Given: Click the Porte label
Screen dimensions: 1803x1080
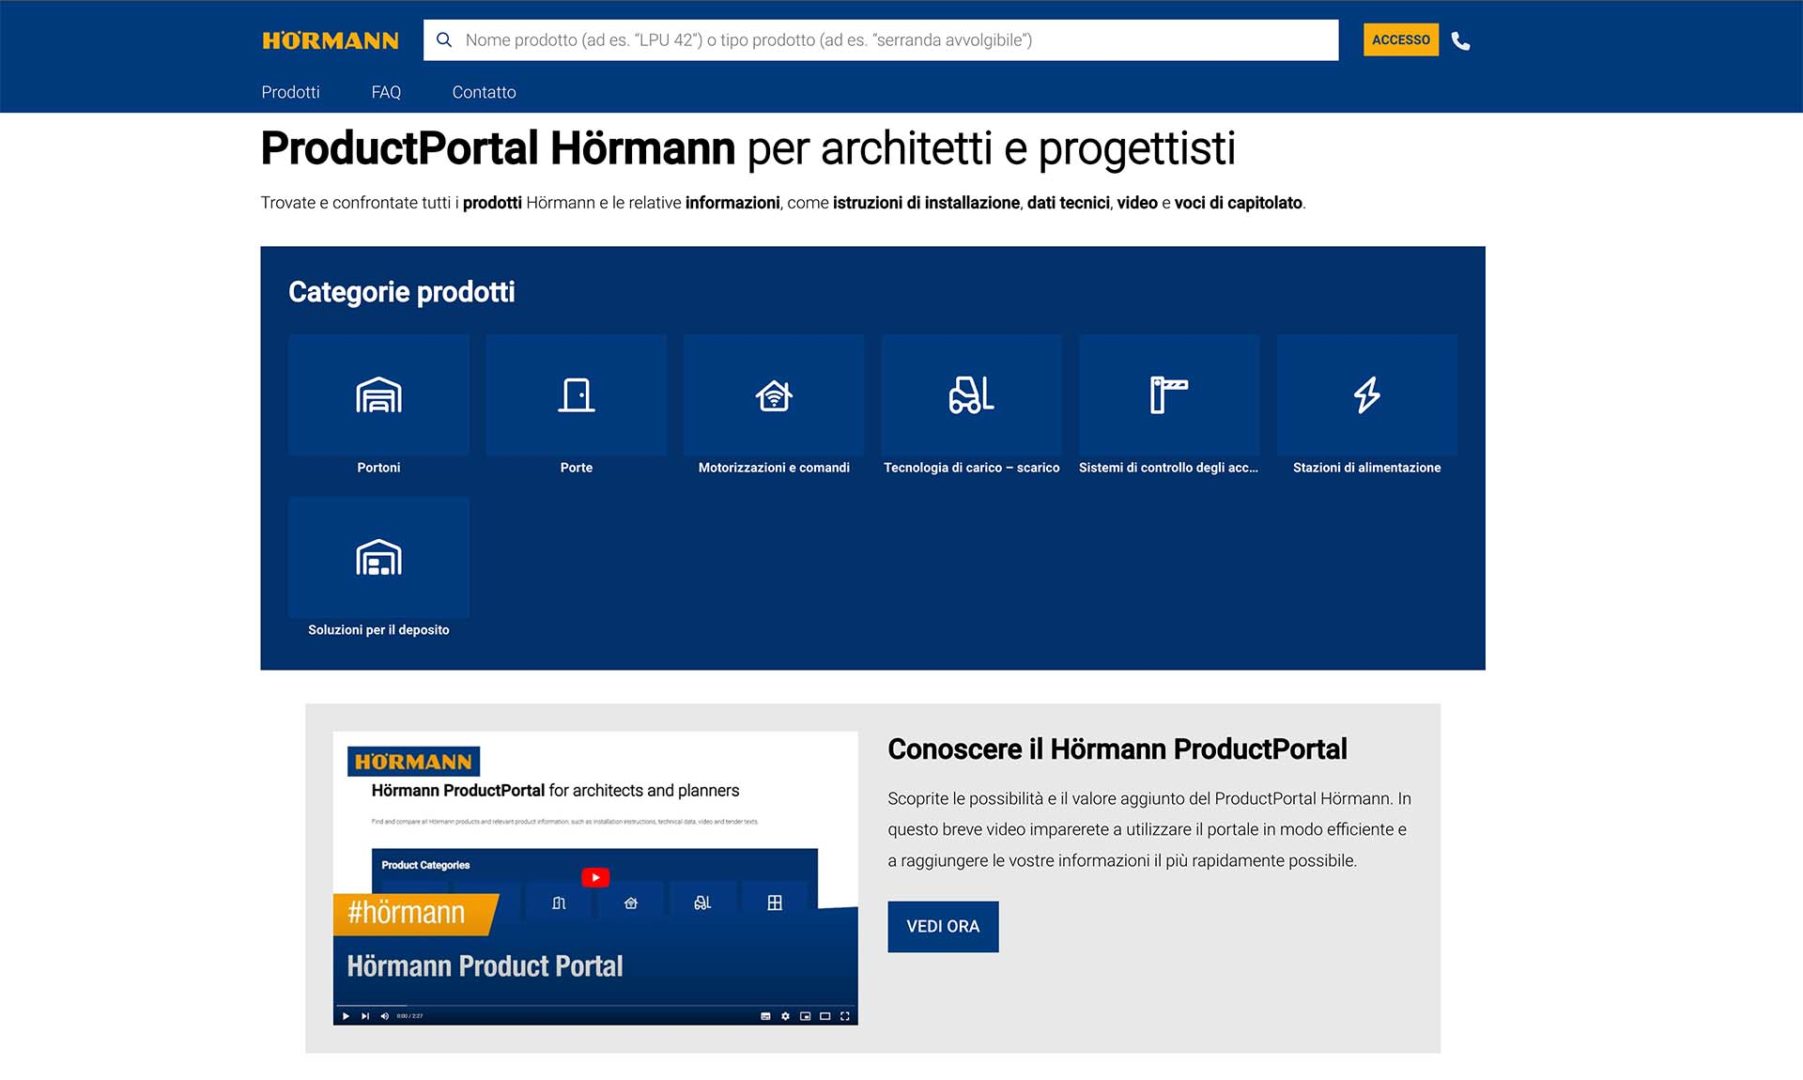Looking at the screenshot, I should [576, 467].
